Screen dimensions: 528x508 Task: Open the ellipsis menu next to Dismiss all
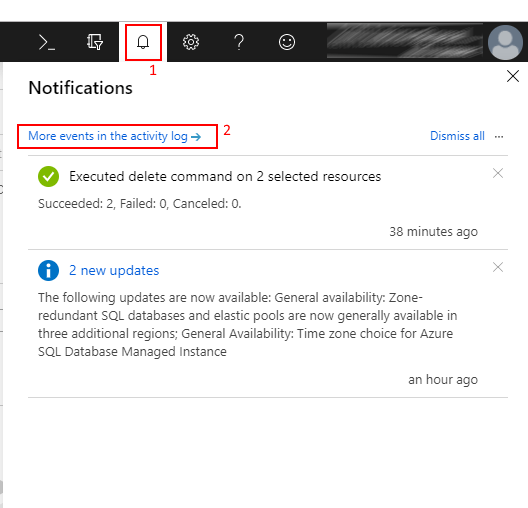tap(499, 137)
